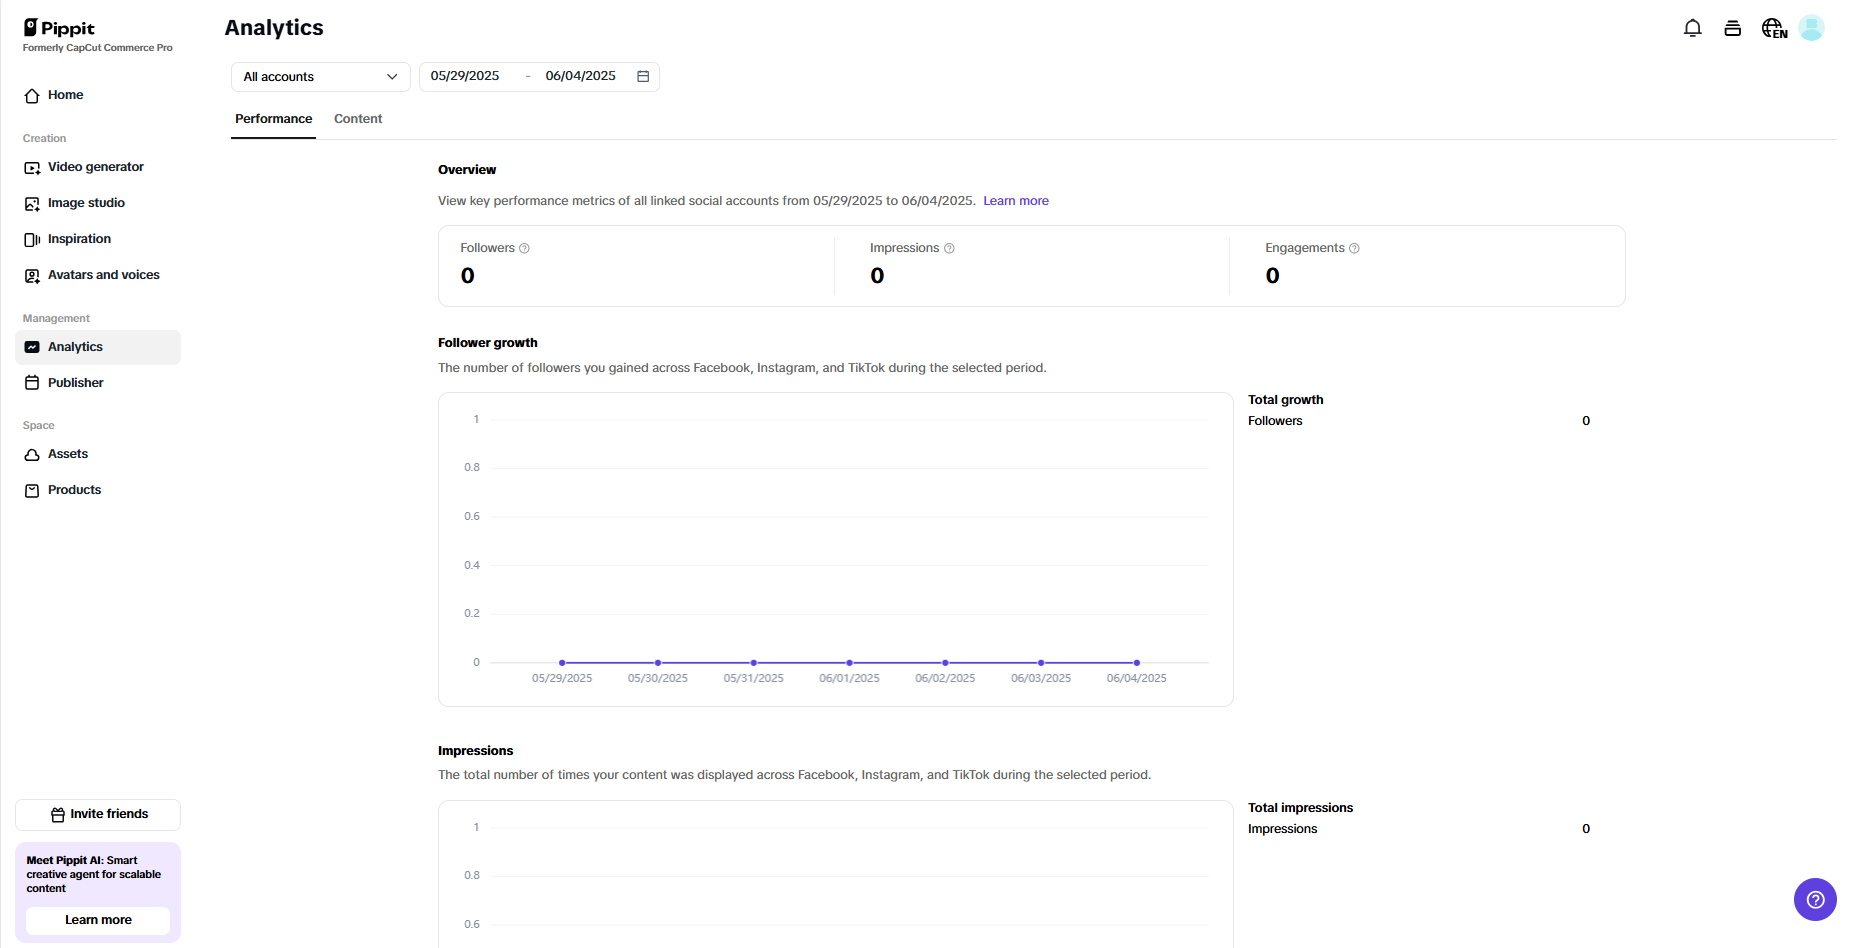
Task: Open the help question mark bubble
Action: (1815, 899)
